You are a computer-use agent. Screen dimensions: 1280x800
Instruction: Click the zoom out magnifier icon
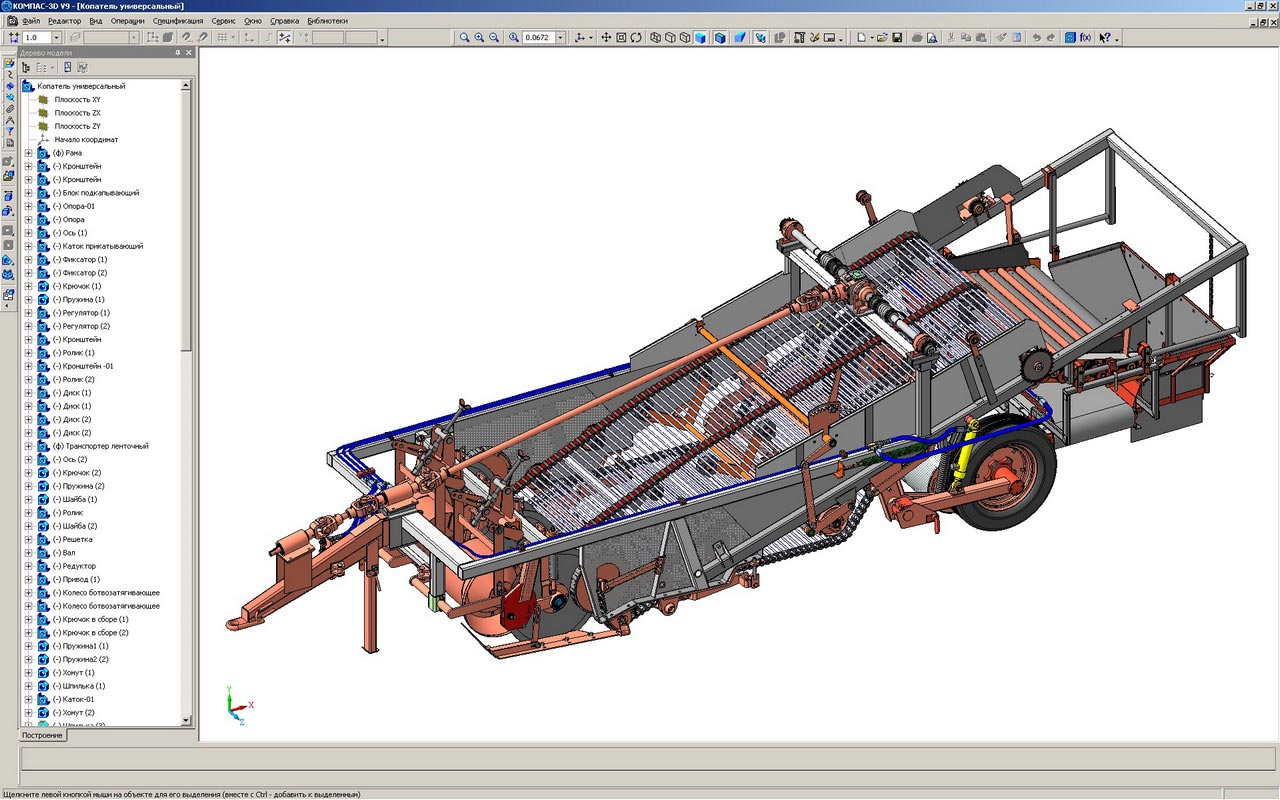(494, 38)
